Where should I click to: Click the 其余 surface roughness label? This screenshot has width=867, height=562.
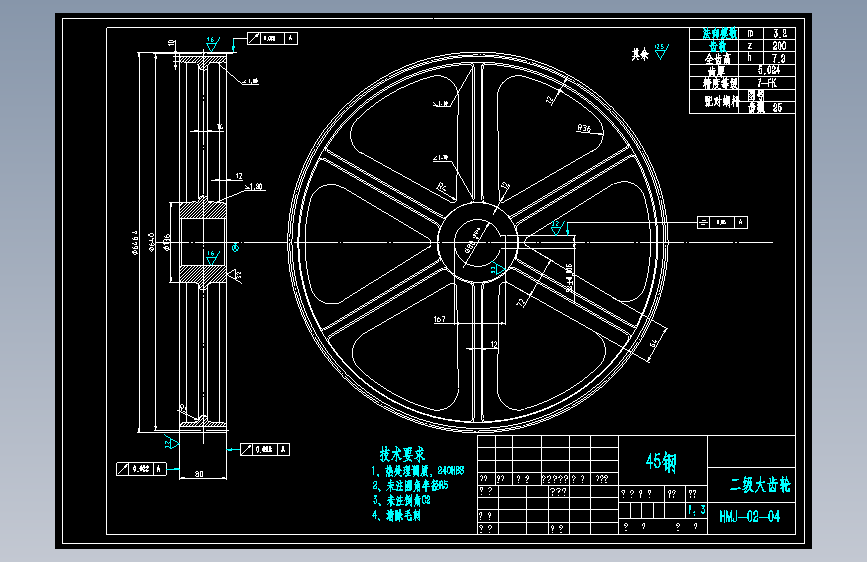point(640,54)
